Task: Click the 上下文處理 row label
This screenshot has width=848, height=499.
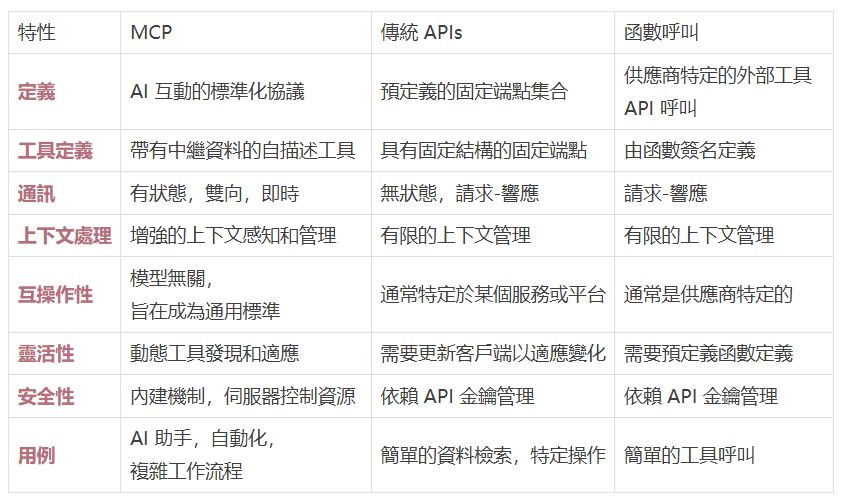Action: [65, 236]
